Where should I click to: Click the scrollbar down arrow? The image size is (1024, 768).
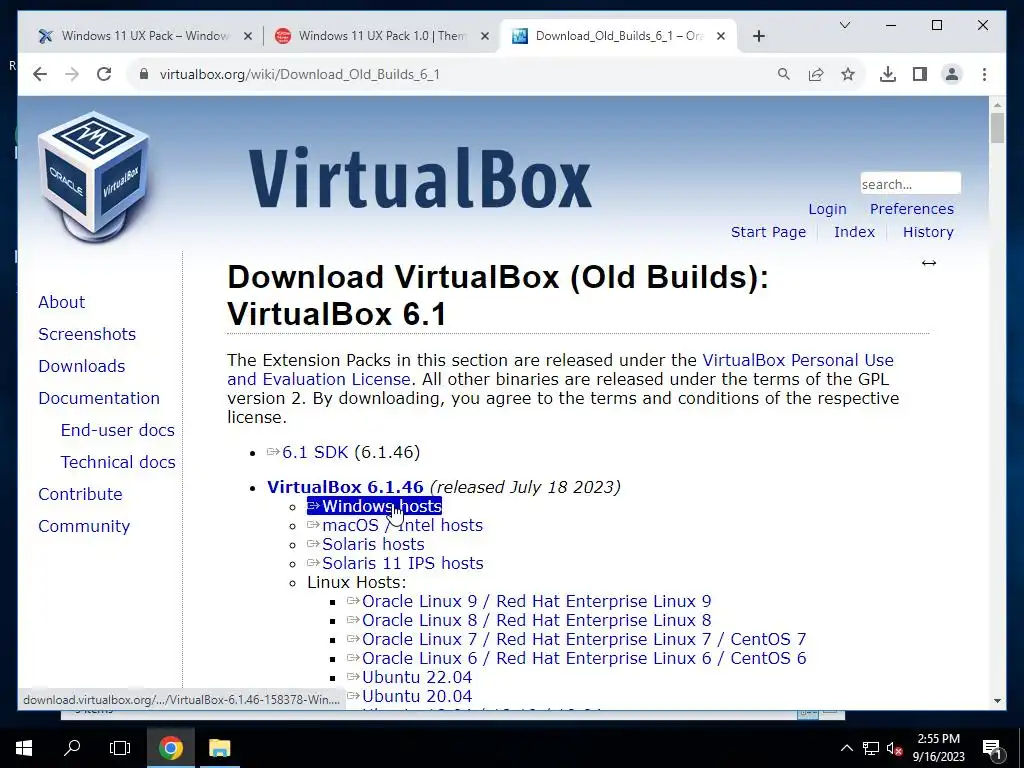coord(997,701)
